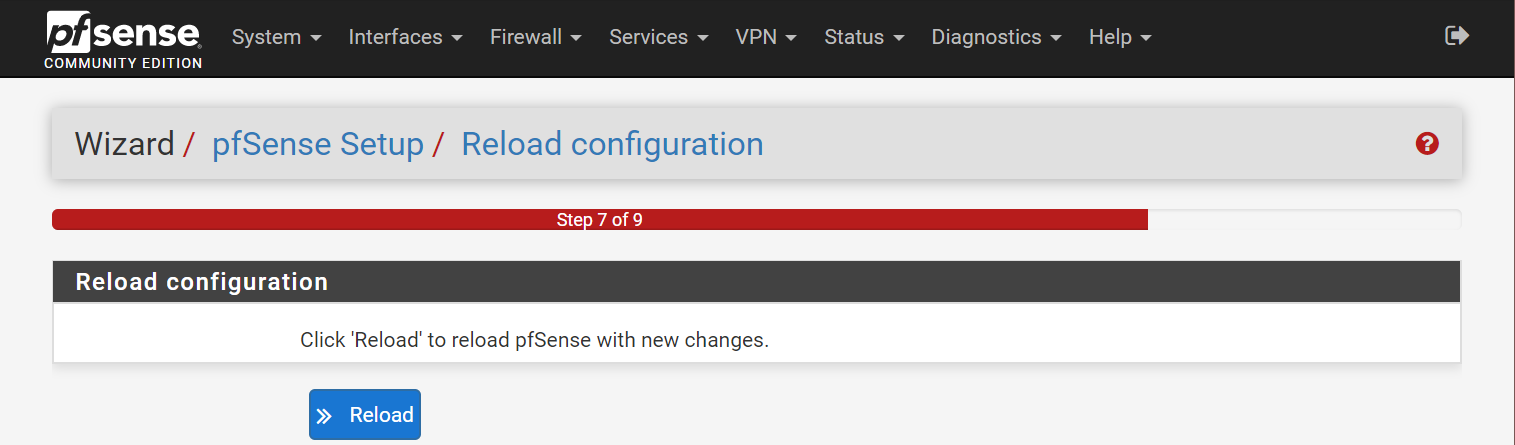Image resolution: width=1515 pixels, height=445 pixels.
Task: Click the unfilled end of the progress bar
Action: pyautogui.click(x=1304, y=220)
